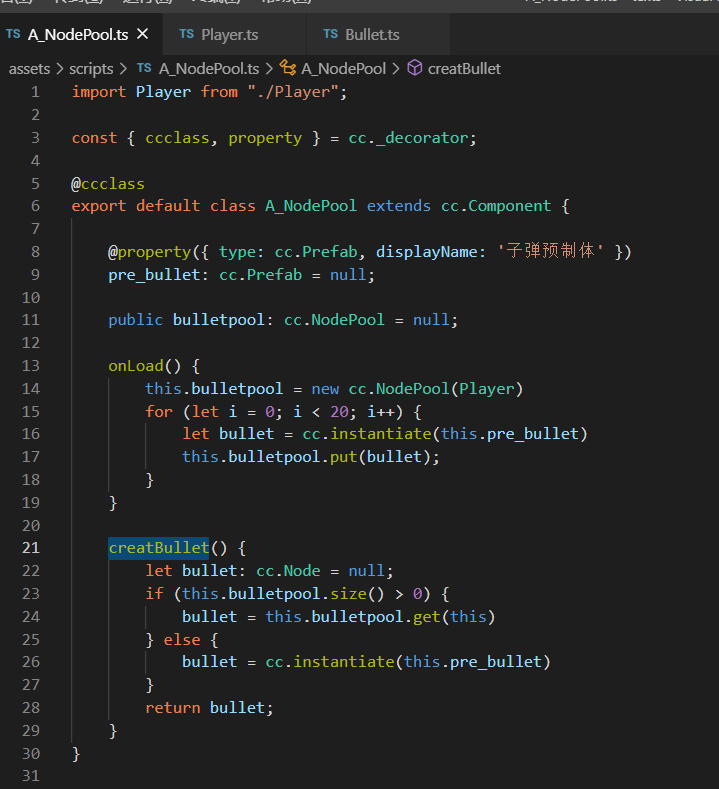
Task: Click 'extends' keyword on line 6
Action: click(x=398, y=206)
